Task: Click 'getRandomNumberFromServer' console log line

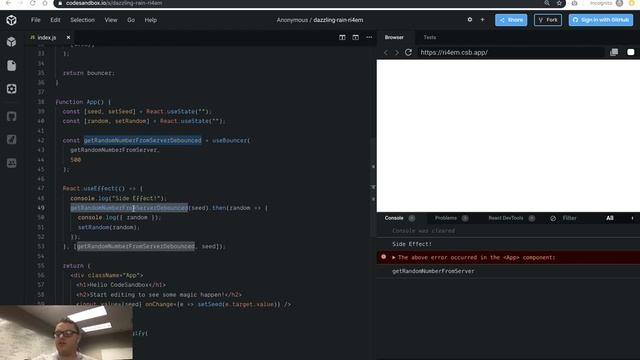Action: tap(433, 271)
